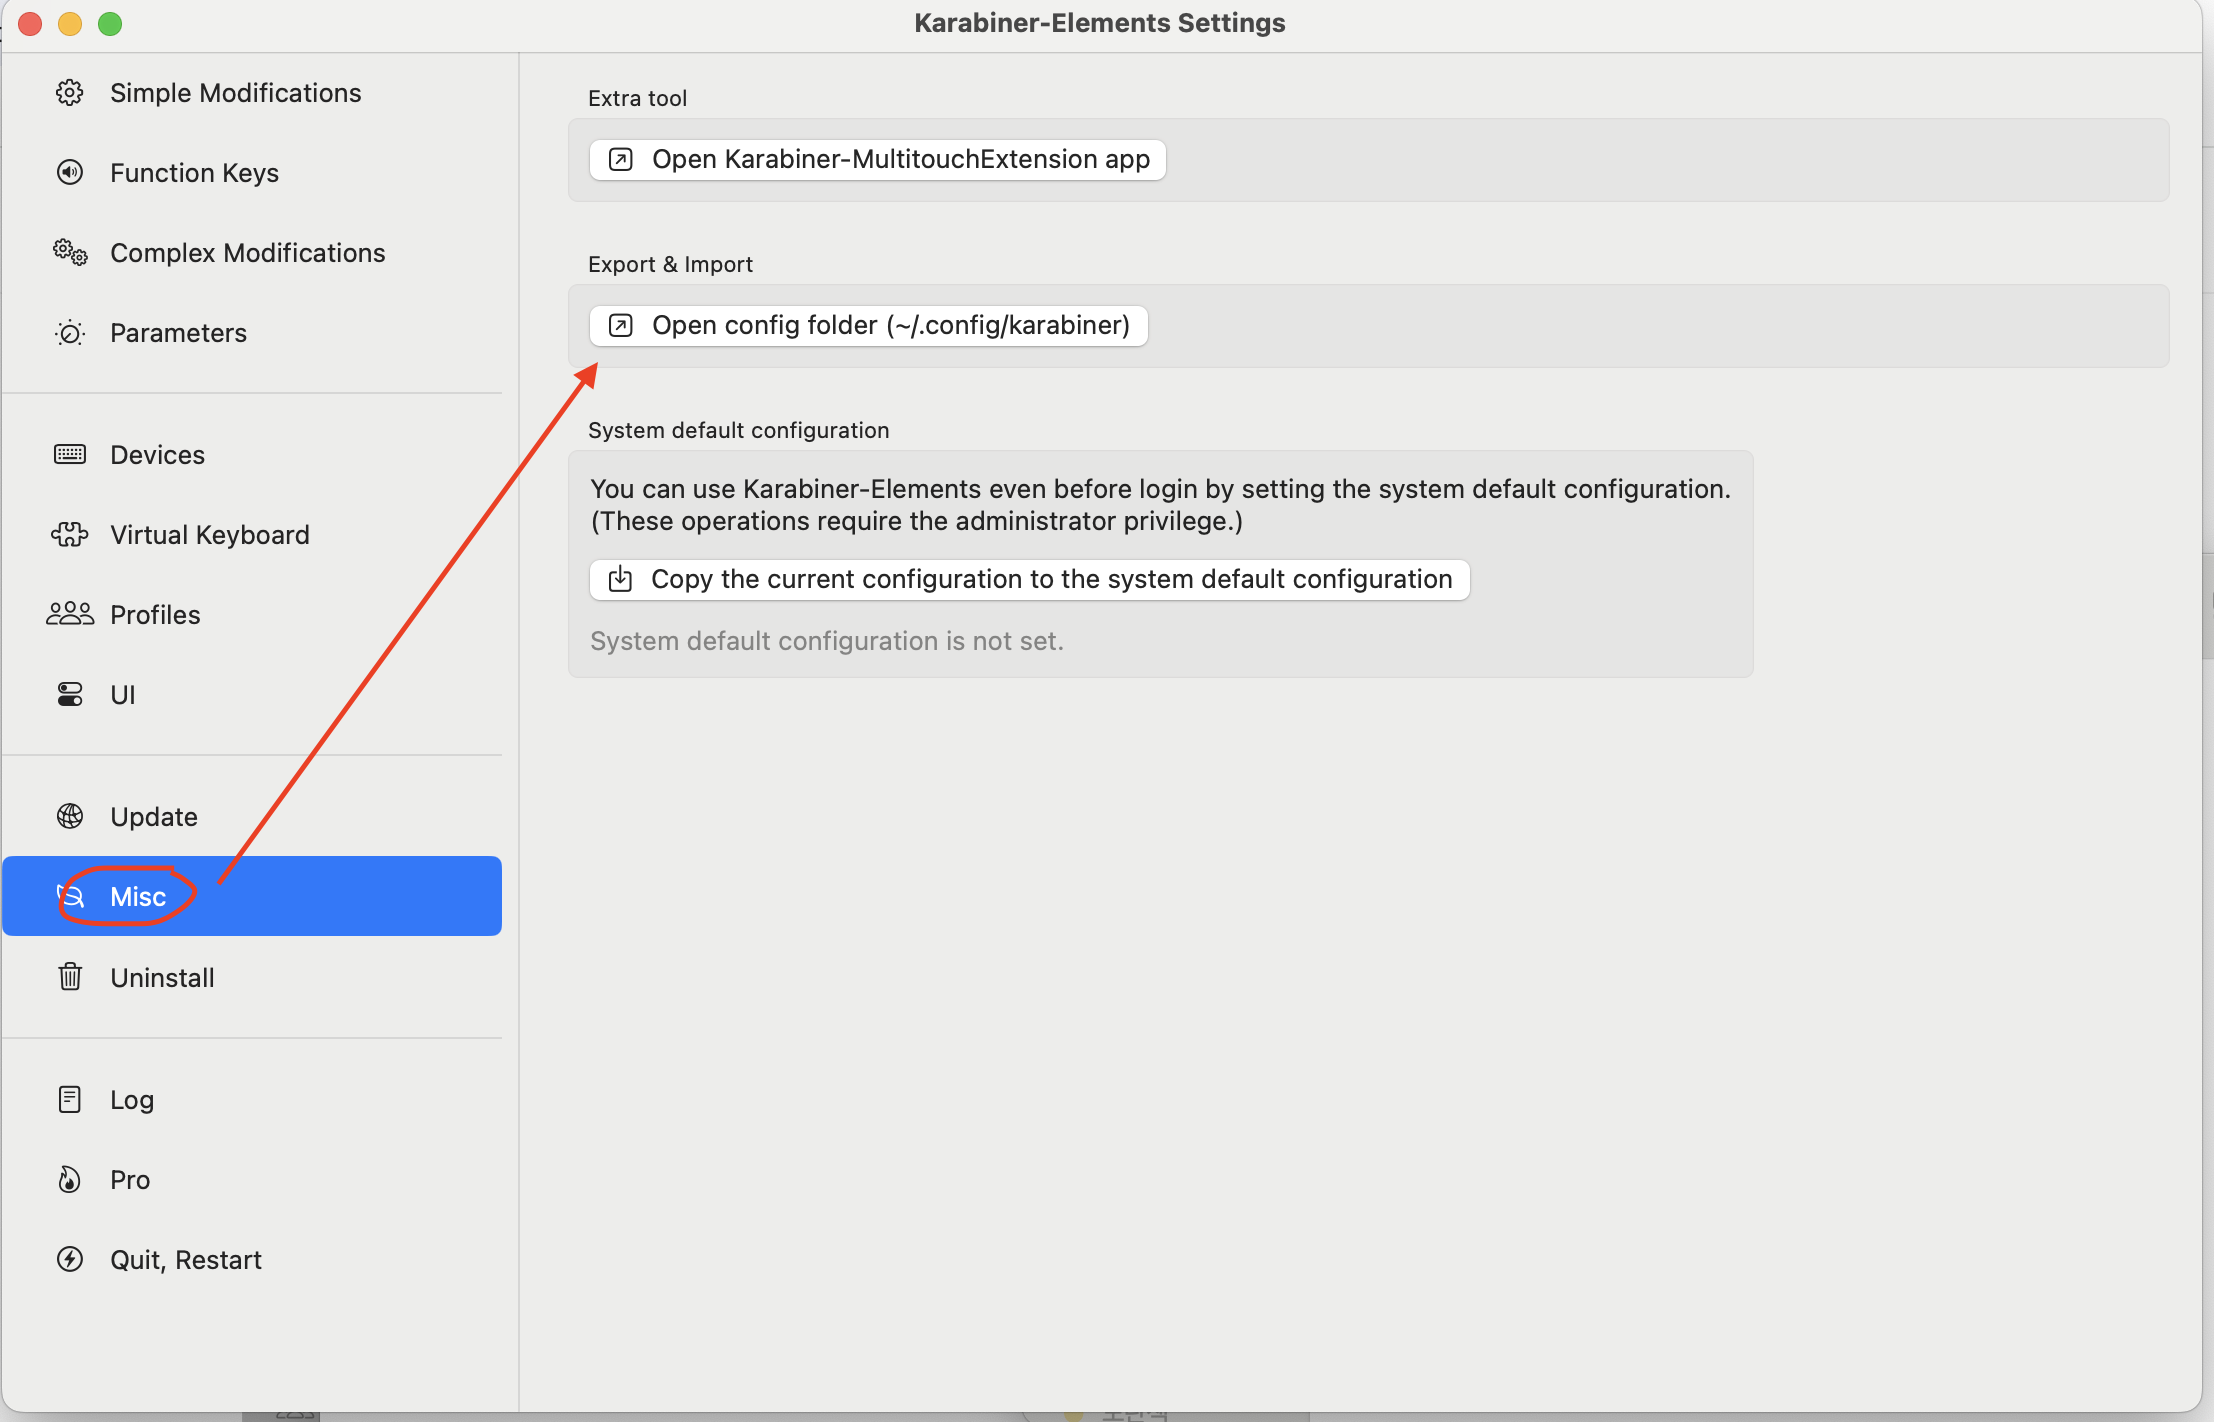The height and width of the screenshot is (1422, 2214).
Task: Click the Simple Modifications gear icon
Action: pos(69,93)
